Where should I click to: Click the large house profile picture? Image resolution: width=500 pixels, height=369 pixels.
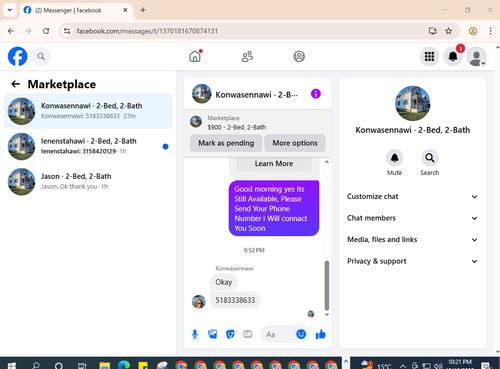(412, 103)
